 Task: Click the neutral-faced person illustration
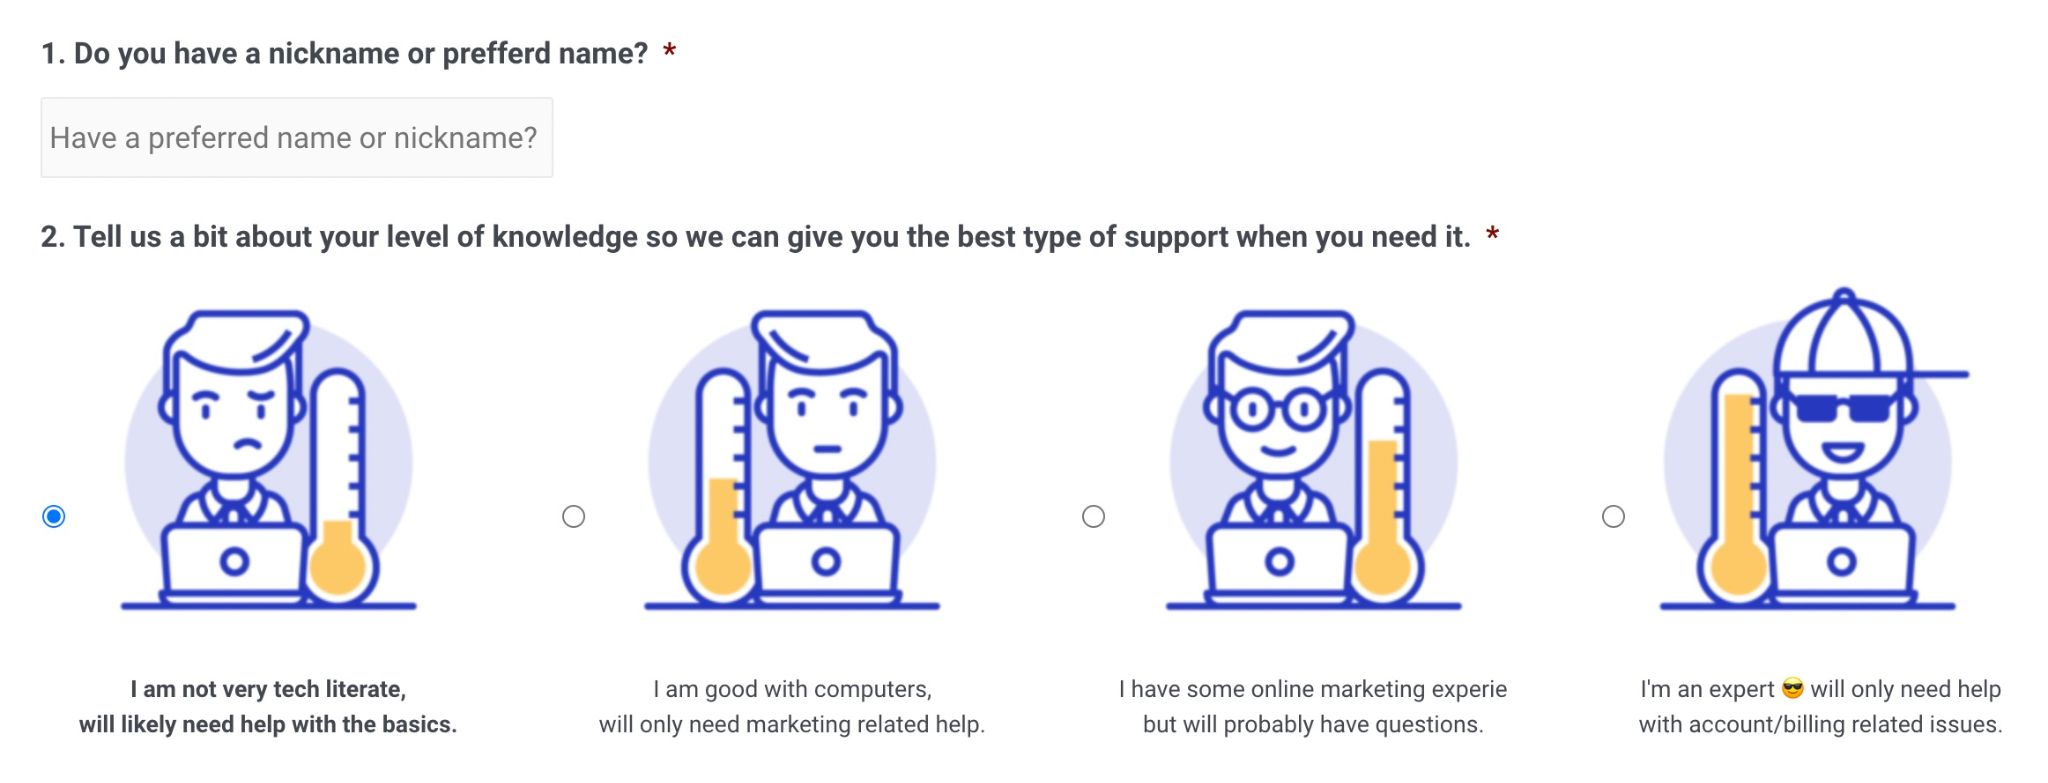(x=826, y=410)
